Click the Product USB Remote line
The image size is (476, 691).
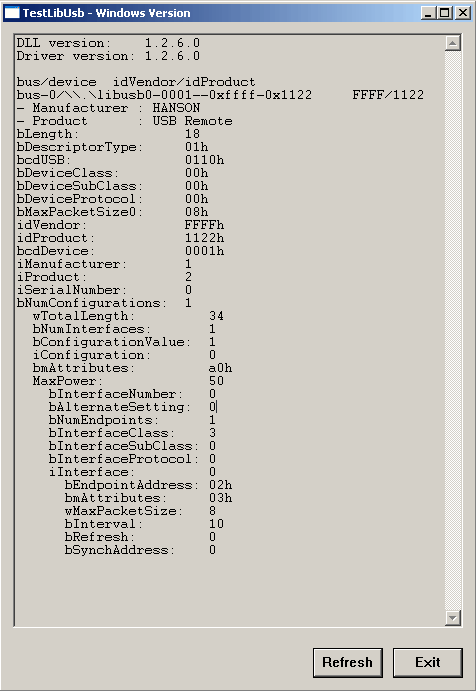[124, 121]
